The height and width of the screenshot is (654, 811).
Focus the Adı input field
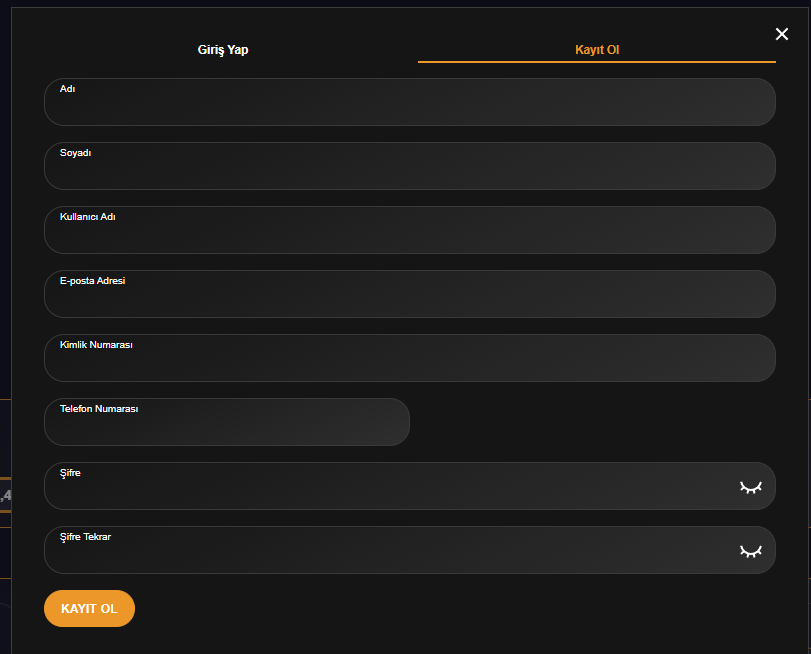coord(410,102)
